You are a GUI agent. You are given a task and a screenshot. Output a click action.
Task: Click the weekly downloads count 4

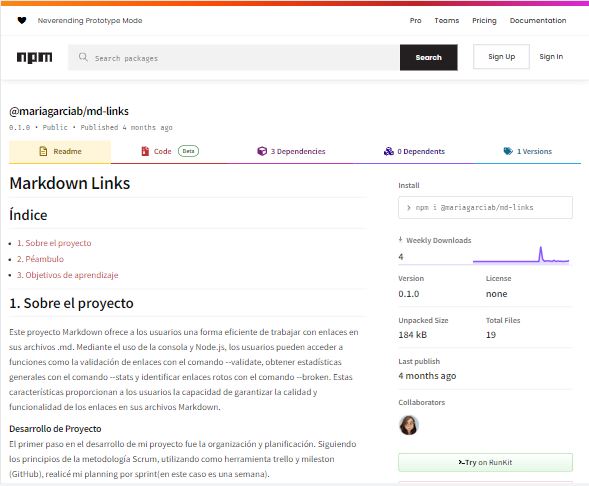tap(401, 257)
